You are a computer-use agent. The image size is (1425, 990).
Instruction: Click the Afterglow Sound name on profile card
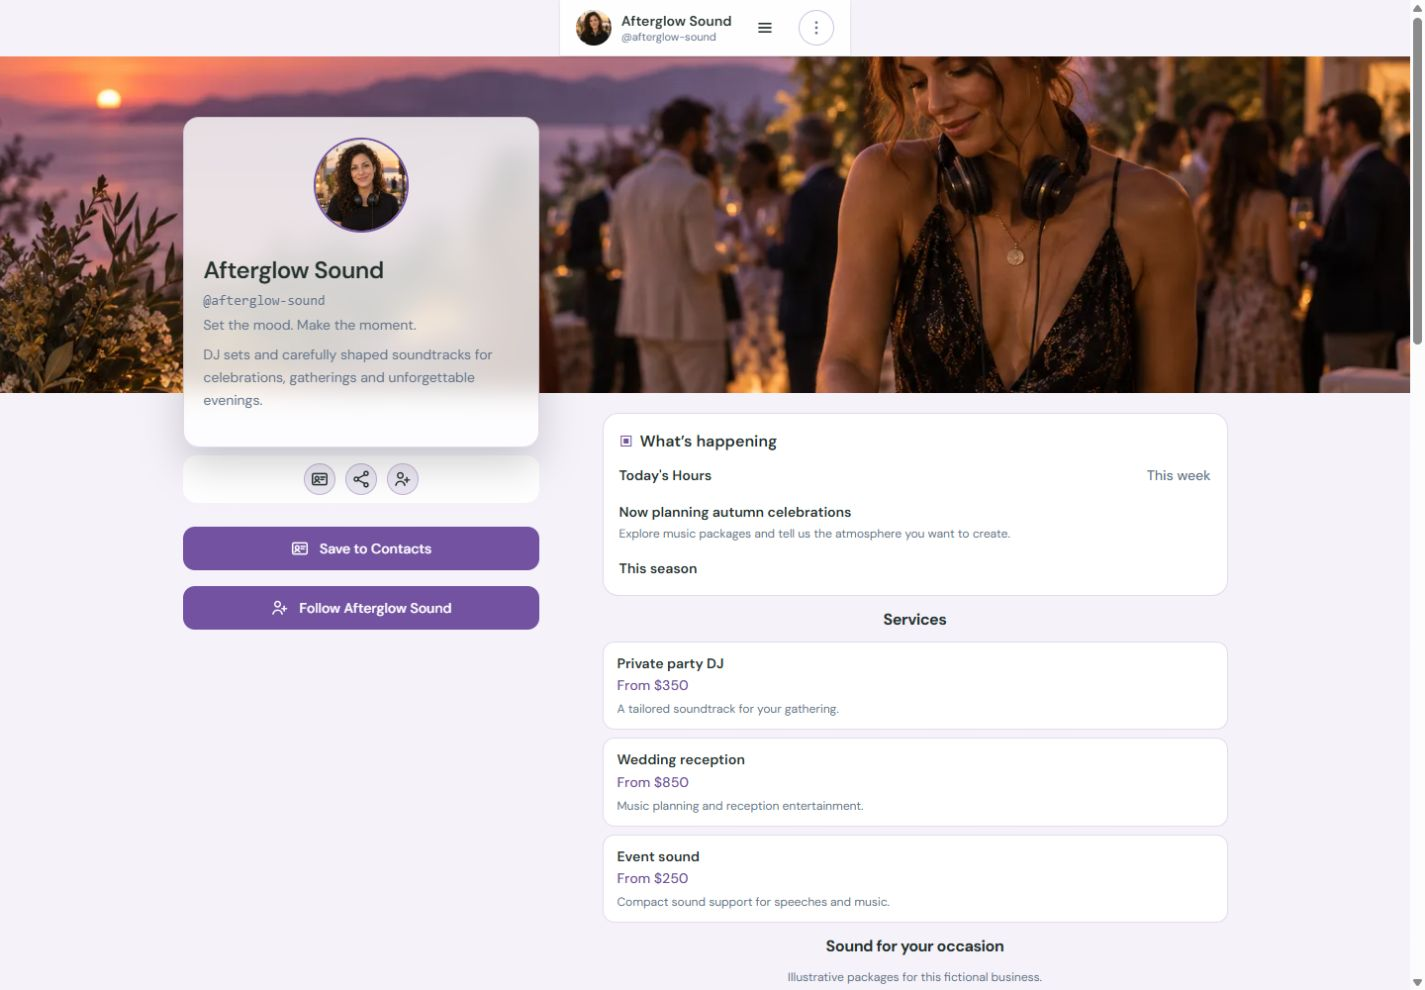point(293,270)
